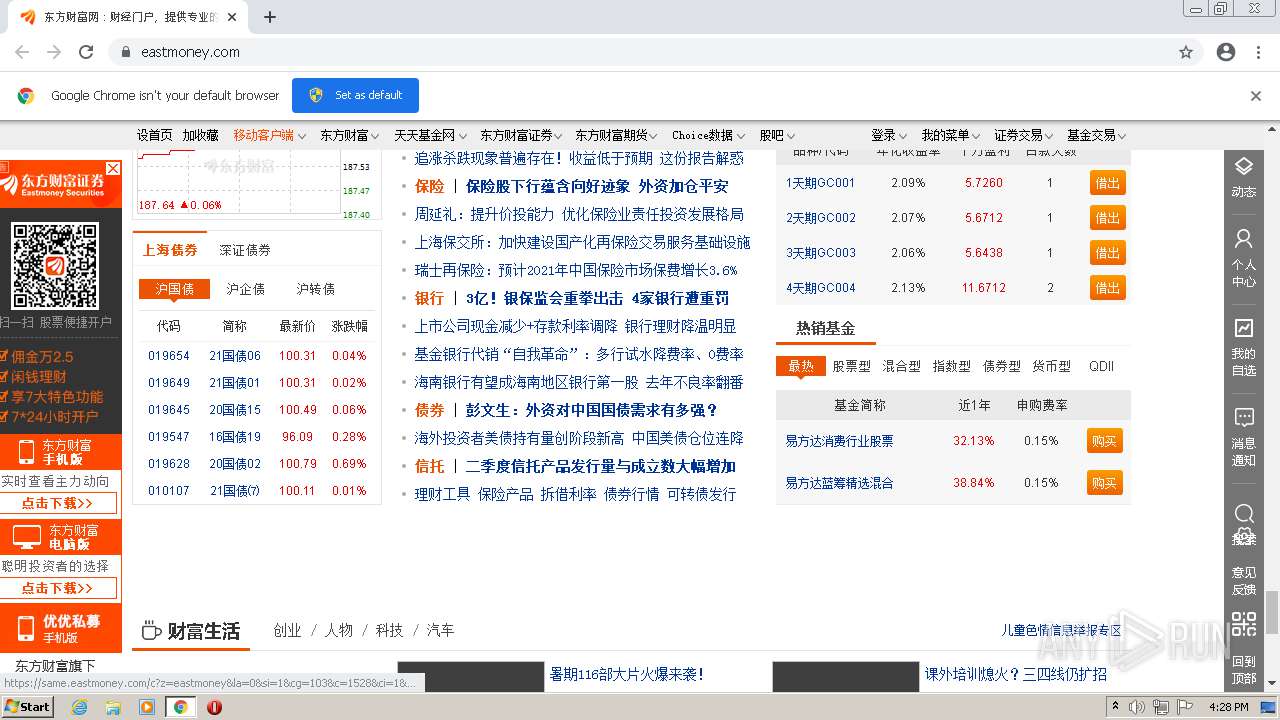Reload the page with refresh icon
Viewport: 1280px width, 720px height.
tap(86, 52)
